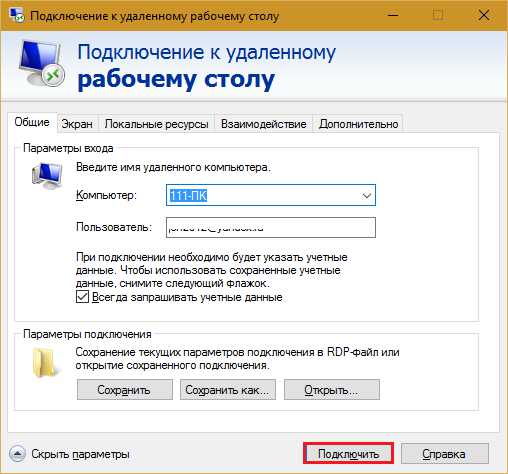Click the Сохранить как... button
The width and height of the screenshot is (508, 474).
(x=228, y=389)
